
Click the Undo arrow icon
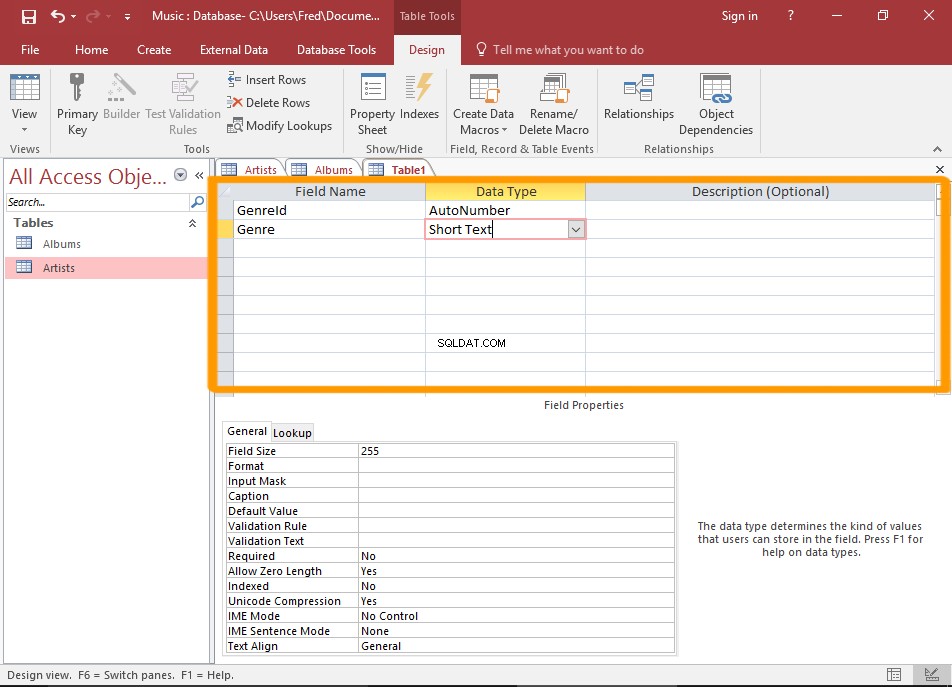(x=58, y=16)
